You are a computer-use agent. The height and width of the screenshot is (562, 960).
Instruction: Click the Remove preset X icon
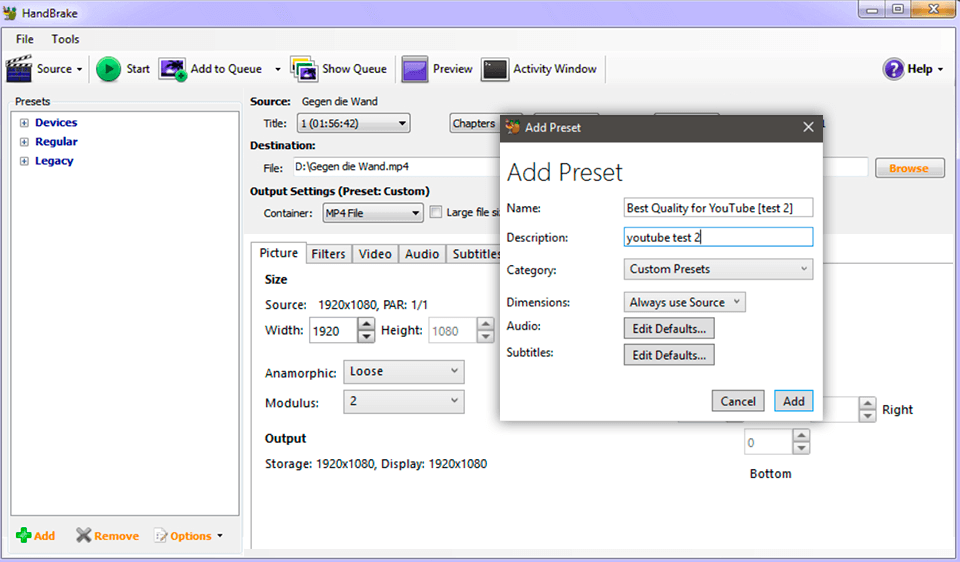tap(83, 536)
